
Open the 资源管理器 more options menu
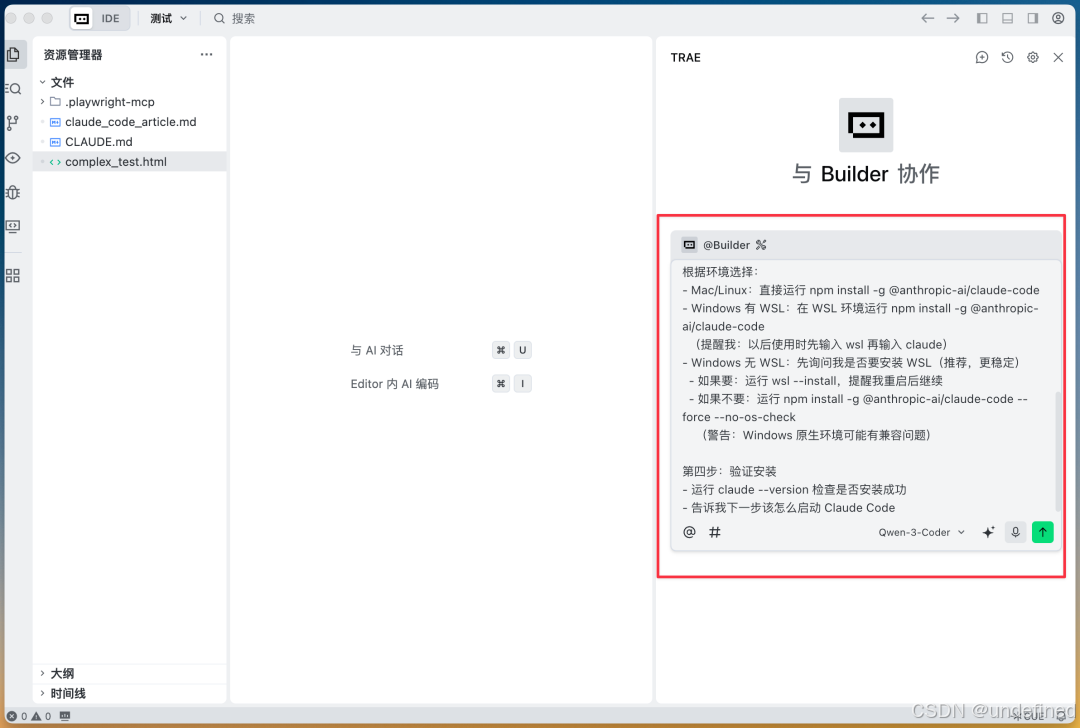coord(207,54)
